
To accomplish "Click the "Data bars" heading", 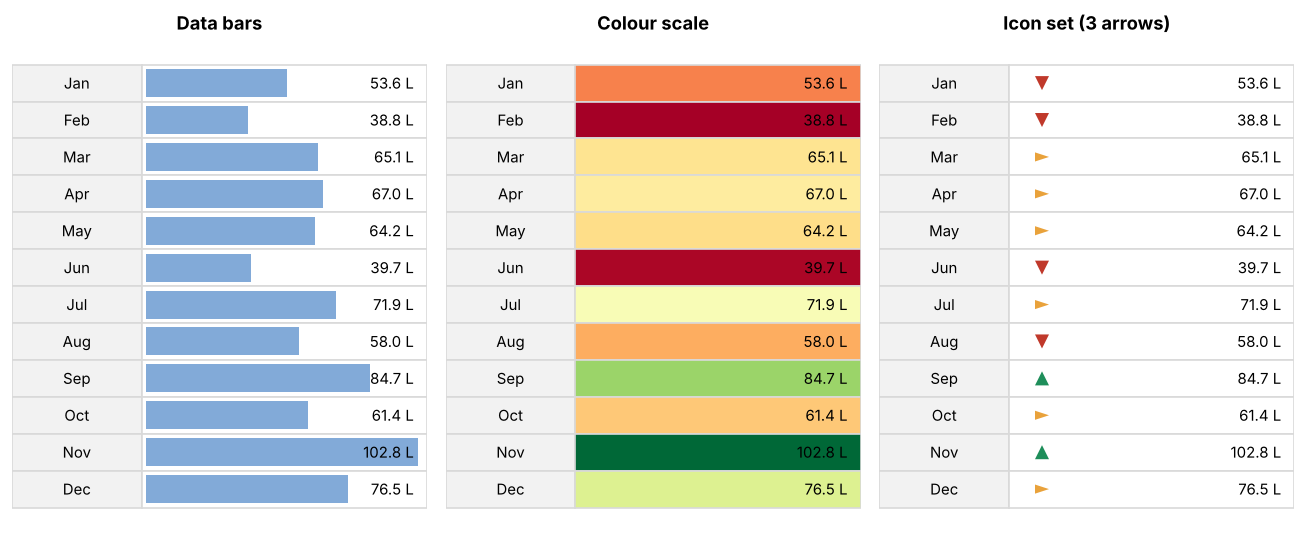I will coord(219,23).
